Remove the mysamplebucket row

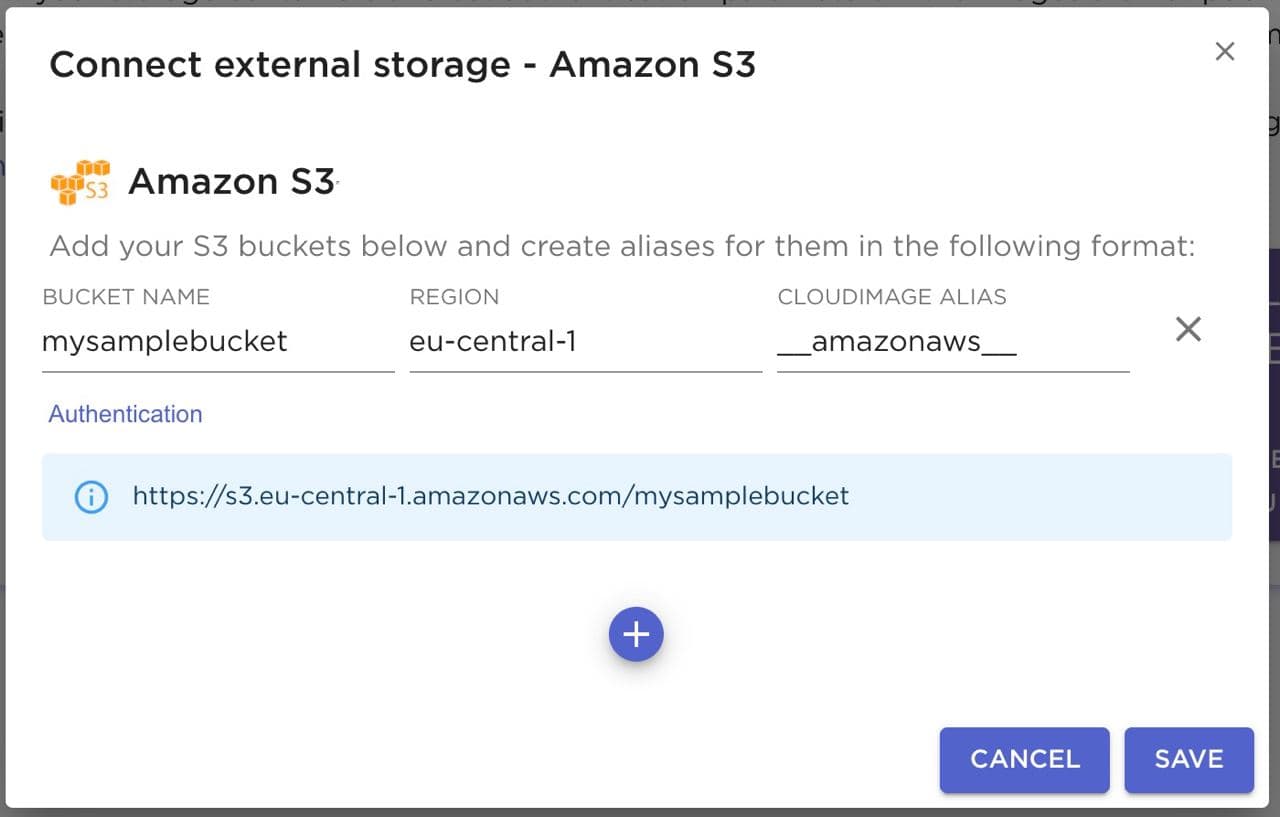pos(1188,329)
